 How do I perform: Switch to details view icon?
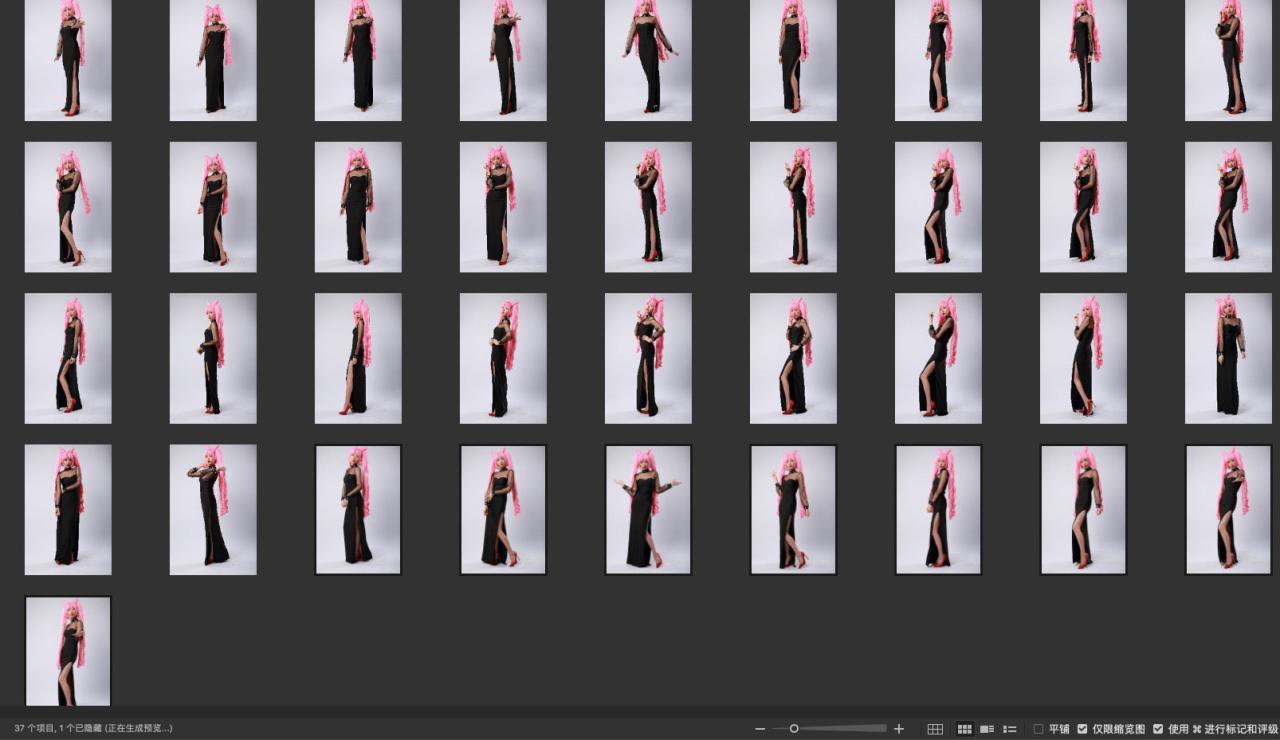tap(987, 729)
